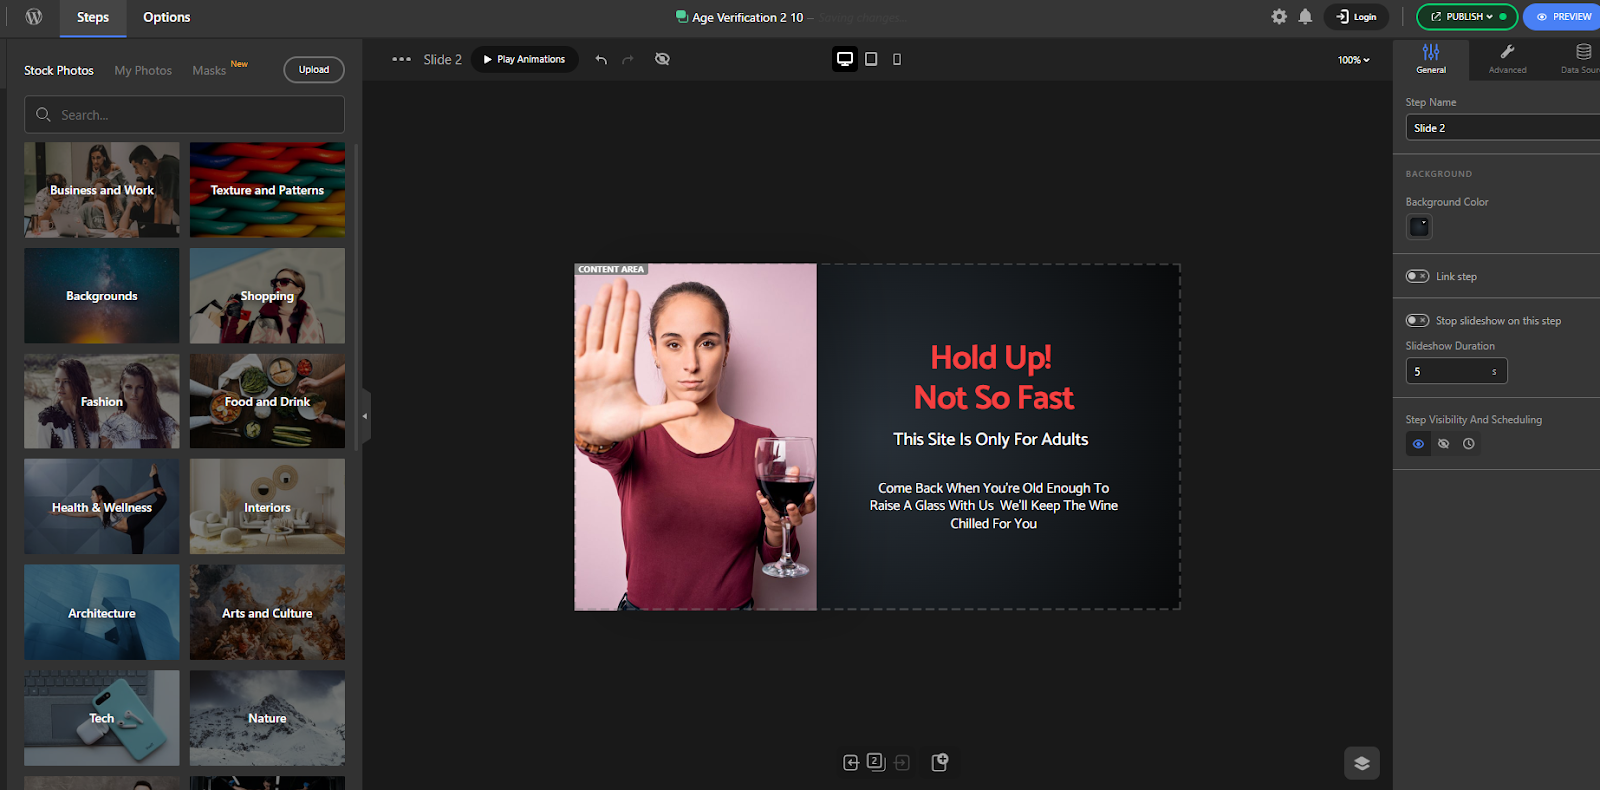Click the PUBLISH dropdown button
Screen dimensions: 1600x790
(x=1467, y=17)
